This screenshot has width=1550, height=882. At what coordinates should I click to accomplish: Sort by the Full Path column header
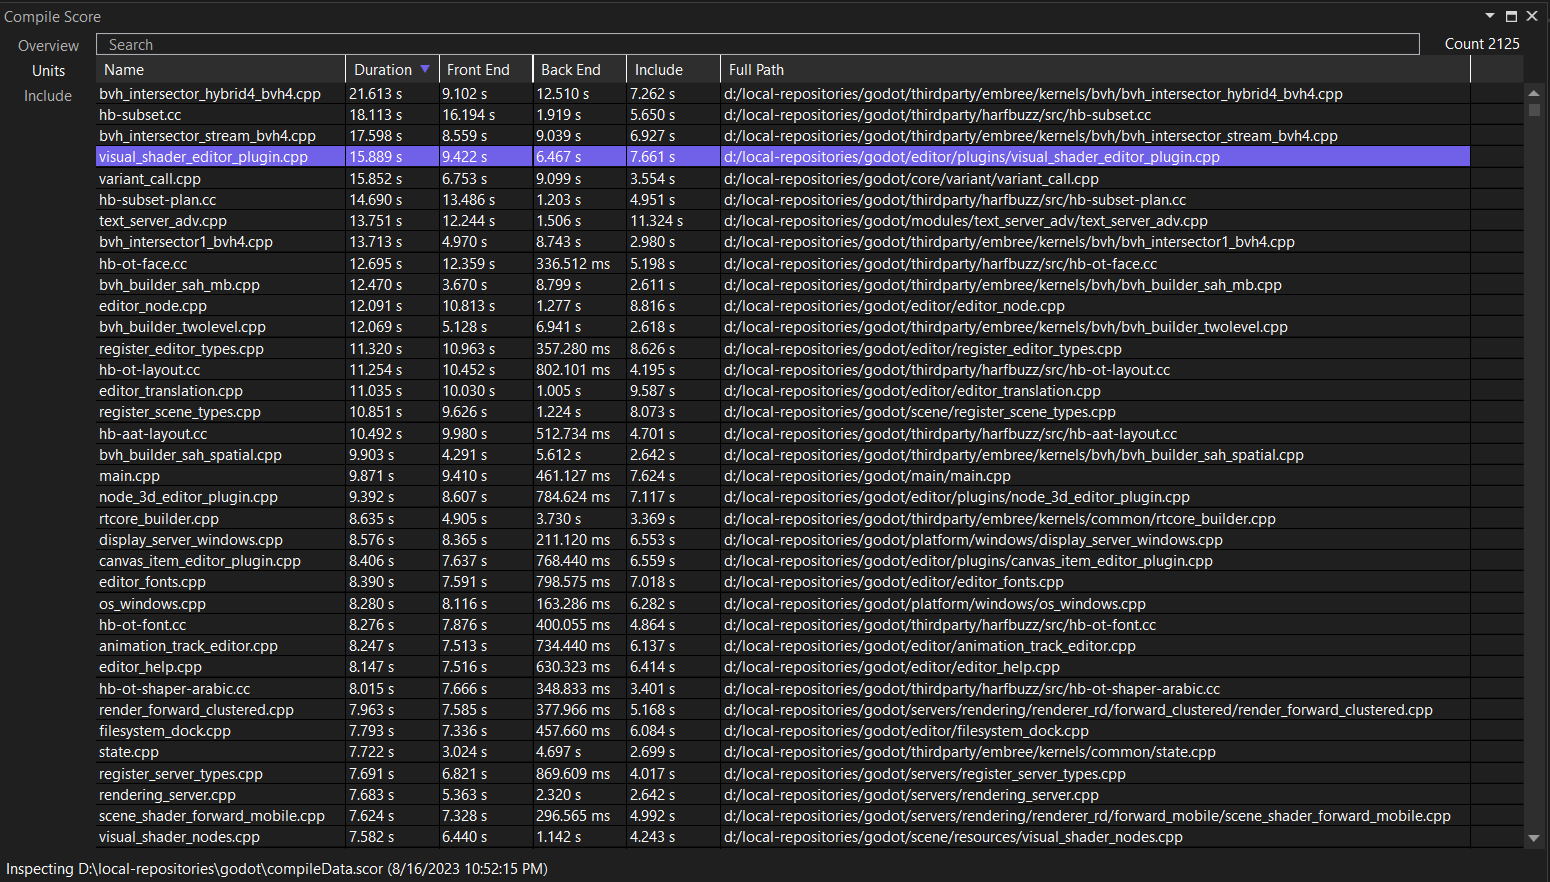pyautogui.click(x=1096, y=70)
